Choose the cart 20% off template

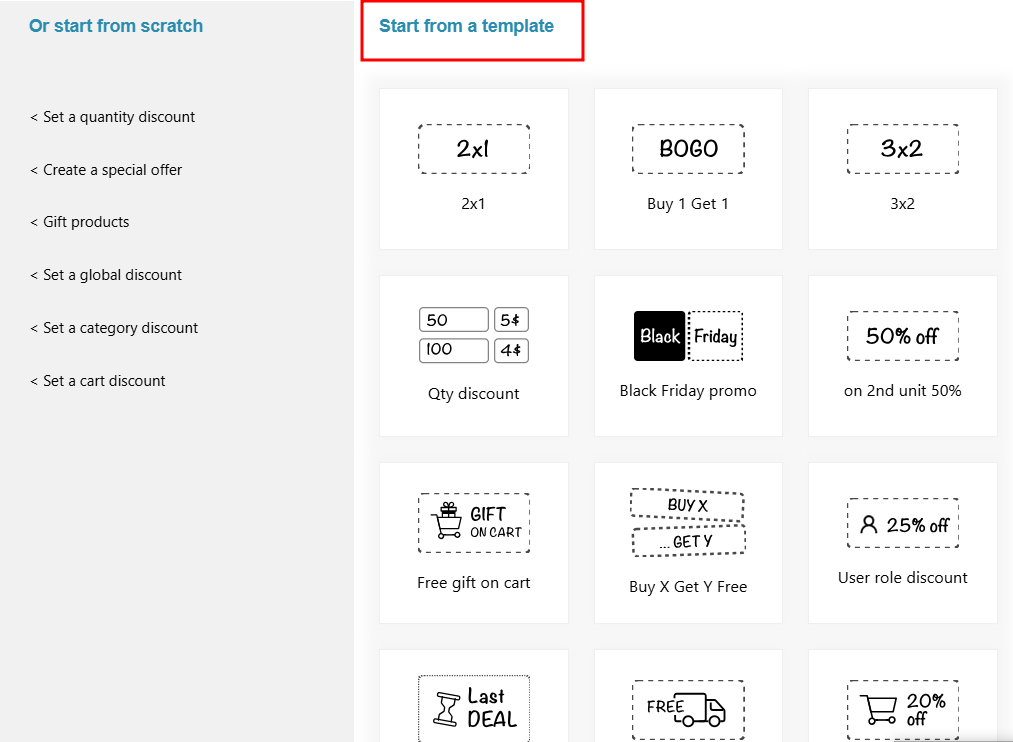click(x=902, y=709)
